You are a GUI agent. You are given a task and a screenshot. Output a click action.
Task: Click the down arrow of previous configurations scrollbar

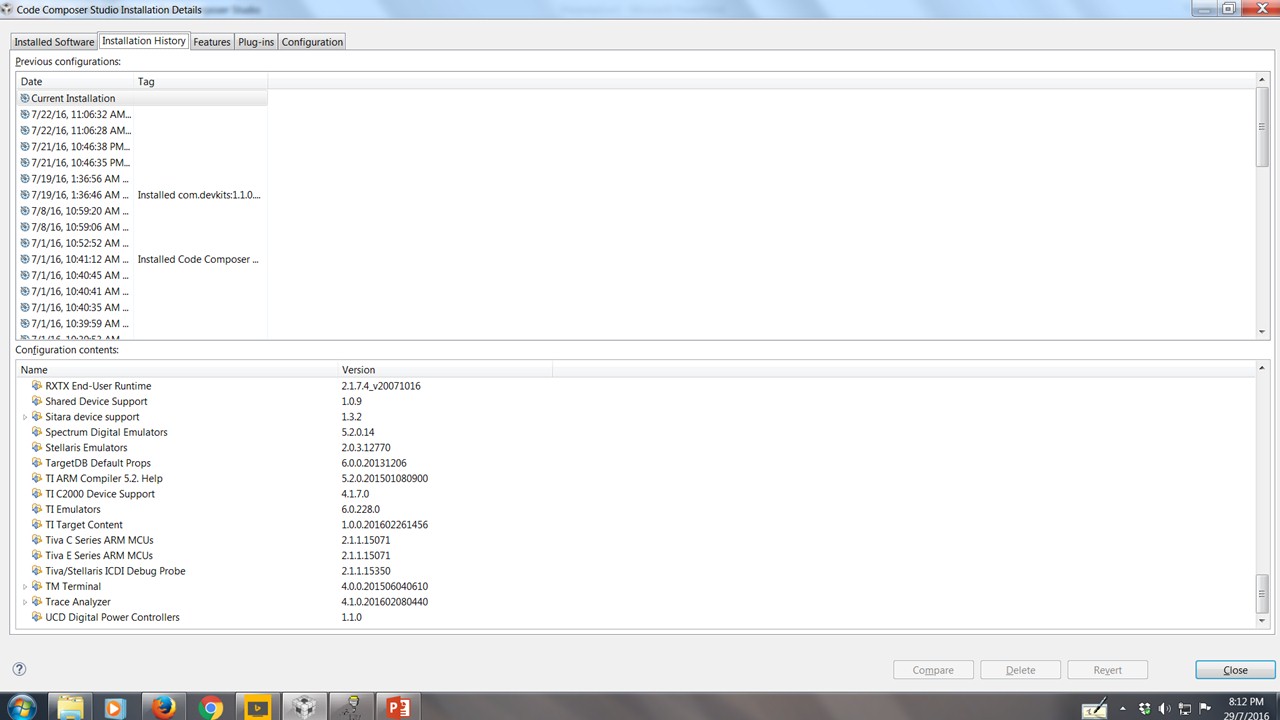pos(1262,332)
